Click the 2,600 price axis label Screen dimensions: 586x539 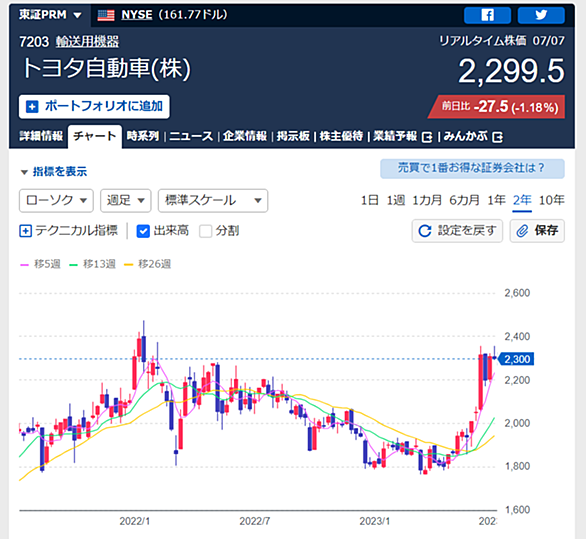517,293
